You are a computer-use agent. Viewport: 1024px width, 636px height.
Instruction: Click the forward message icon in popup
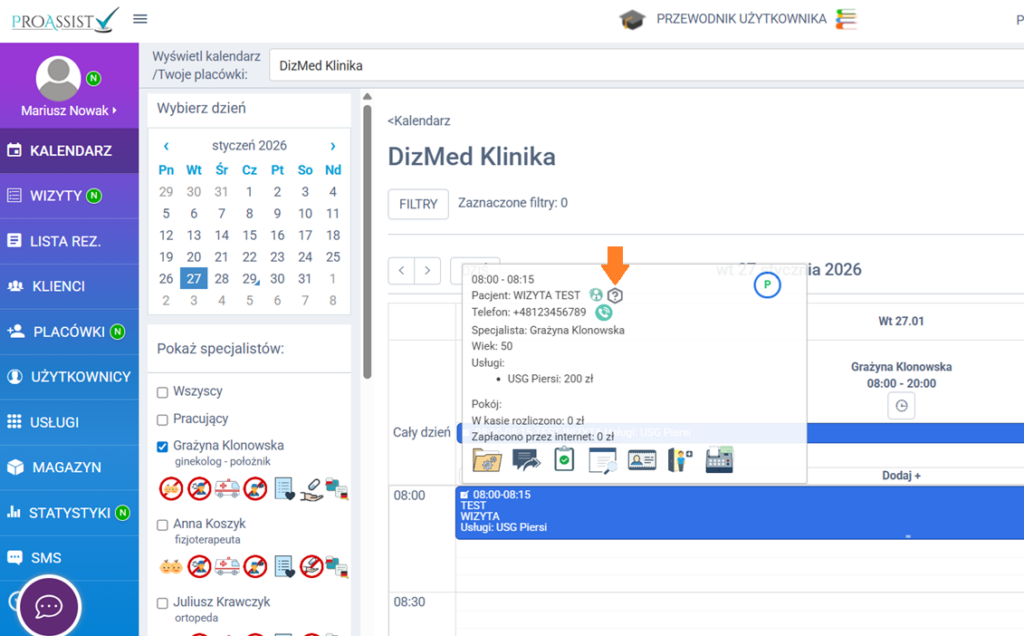click(x=526, y=460)
